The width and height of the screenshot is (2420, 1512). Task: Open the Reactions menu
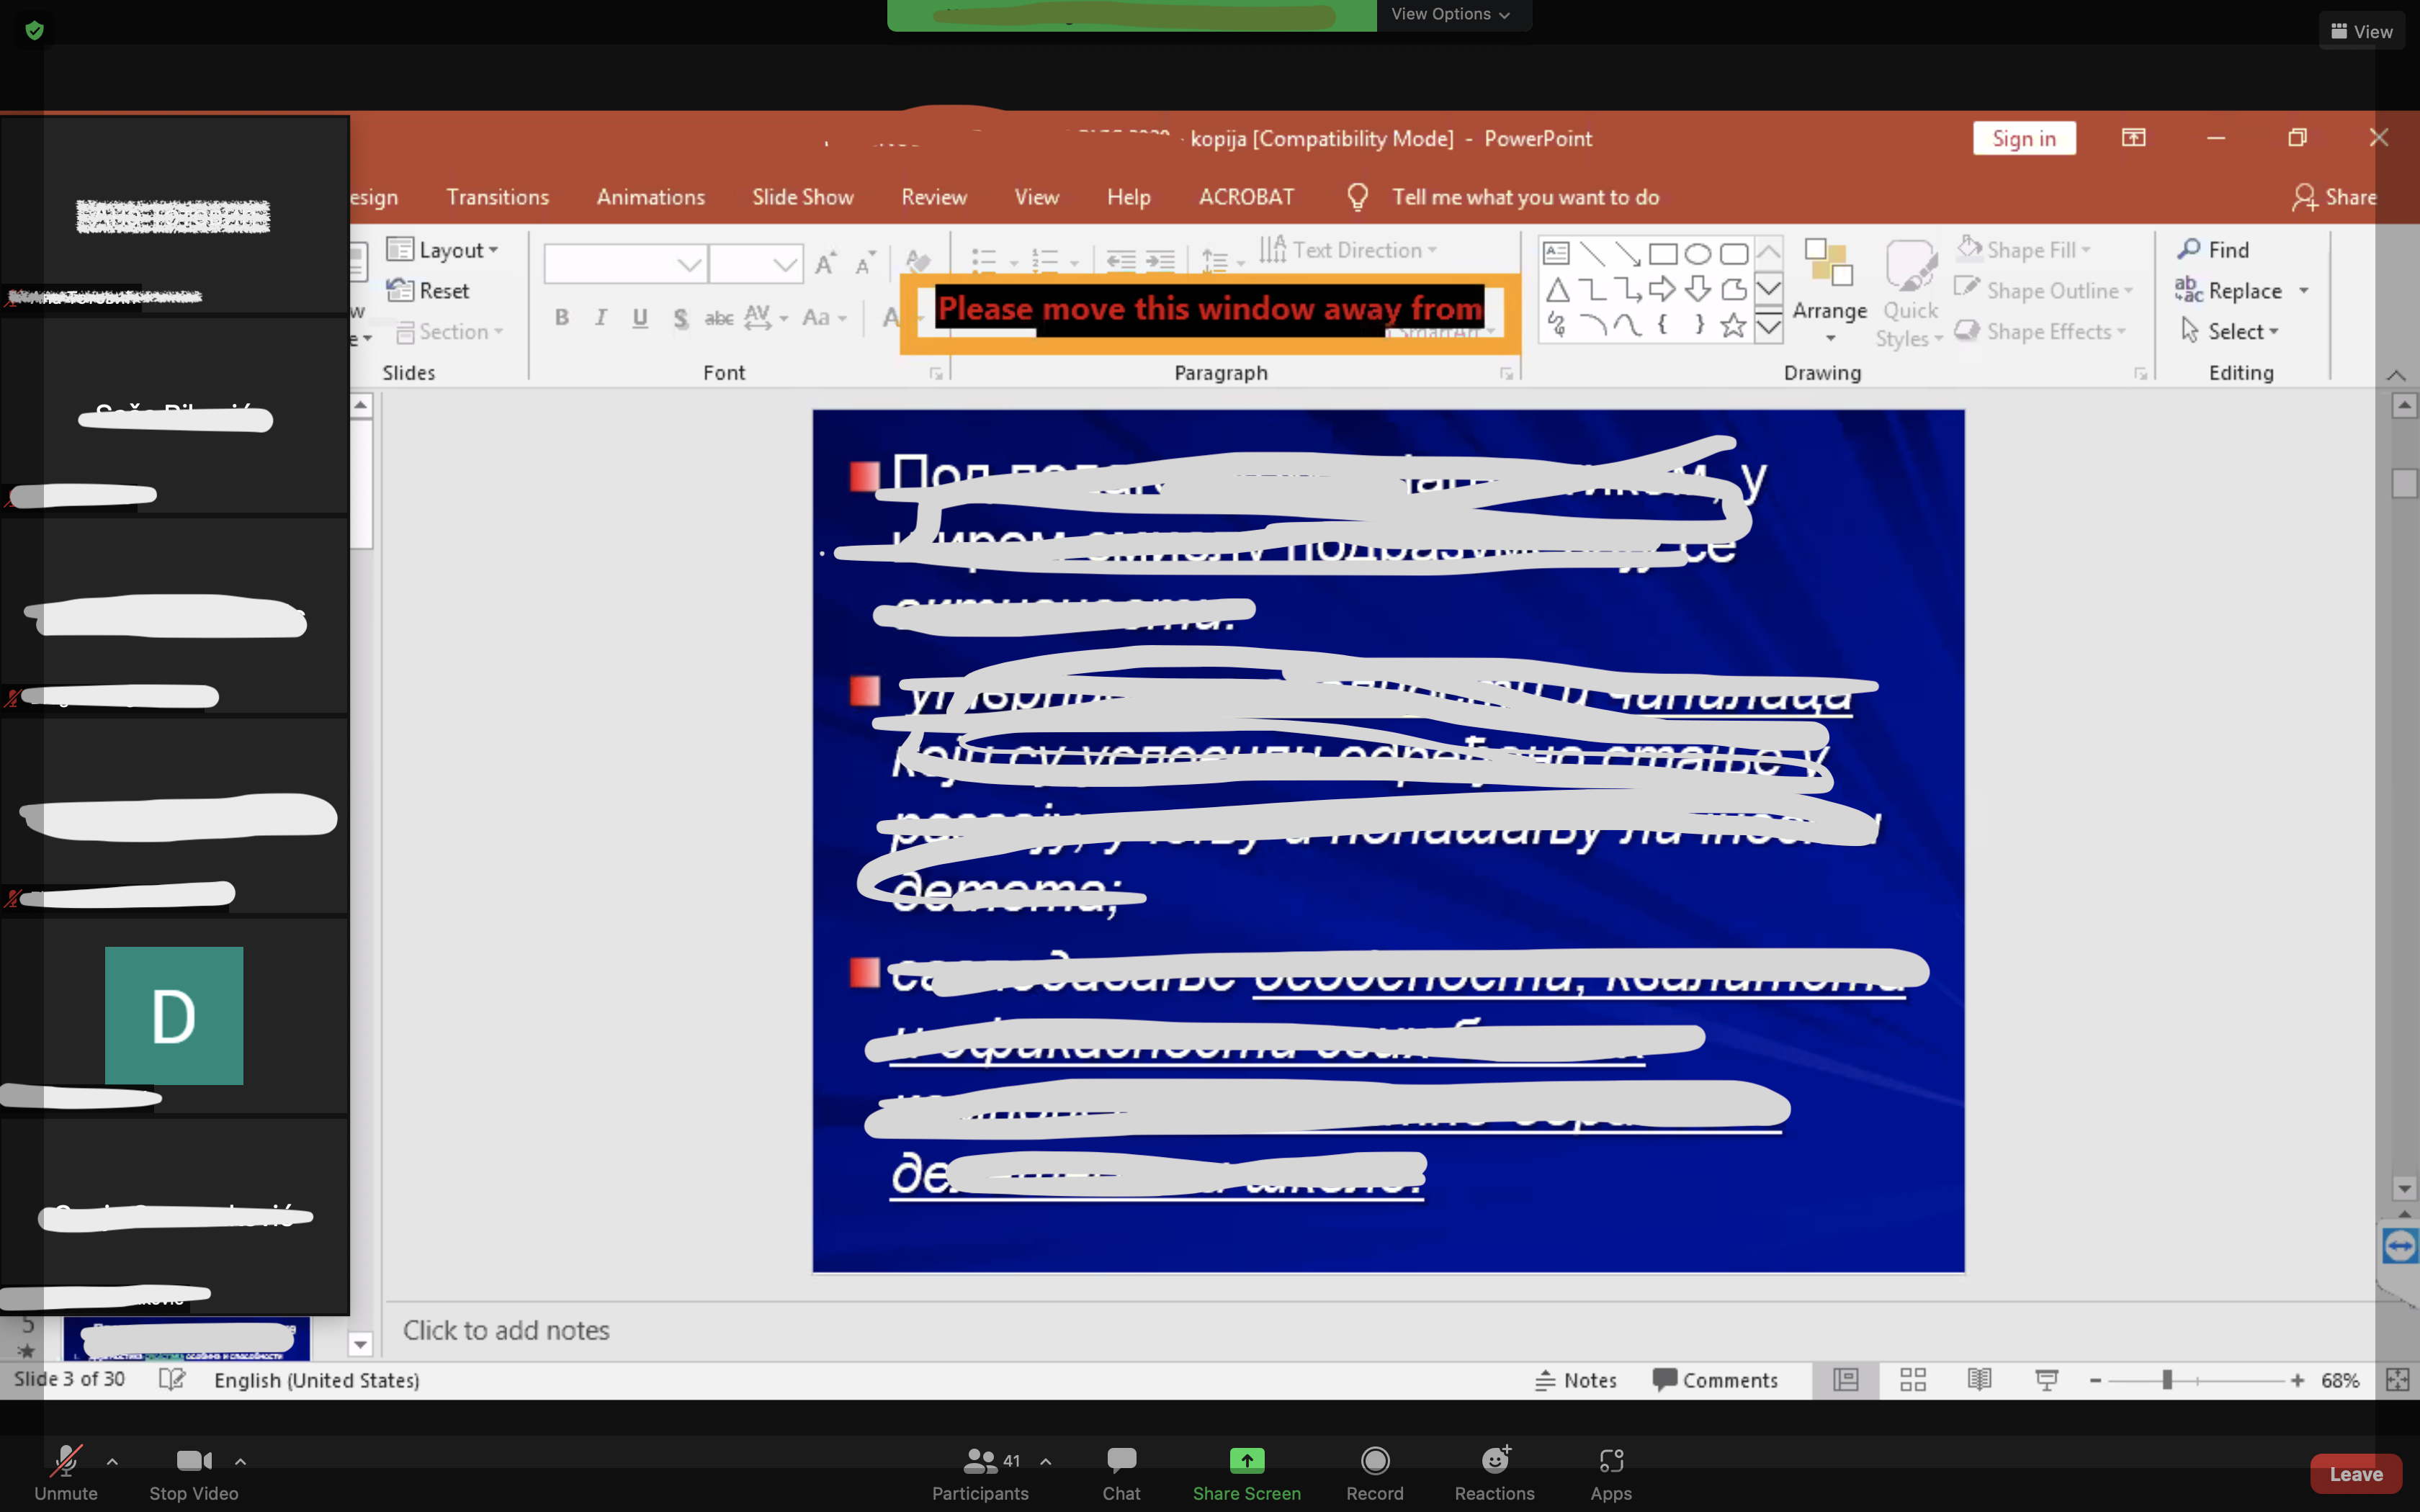pyautogui.click(x=1495, y=1472)
